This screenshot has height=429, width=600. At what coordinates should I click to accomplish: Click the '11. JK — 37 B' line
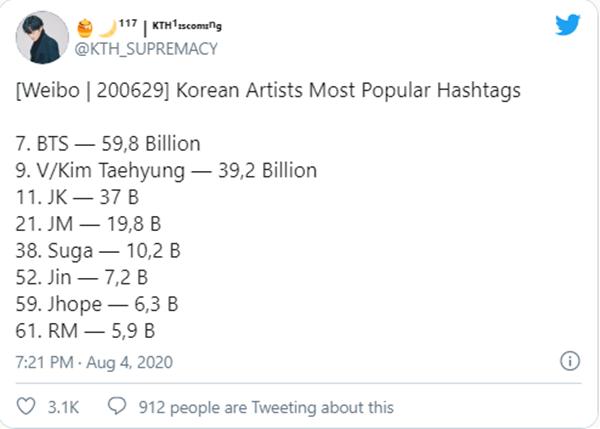click(x=70, y=198)
